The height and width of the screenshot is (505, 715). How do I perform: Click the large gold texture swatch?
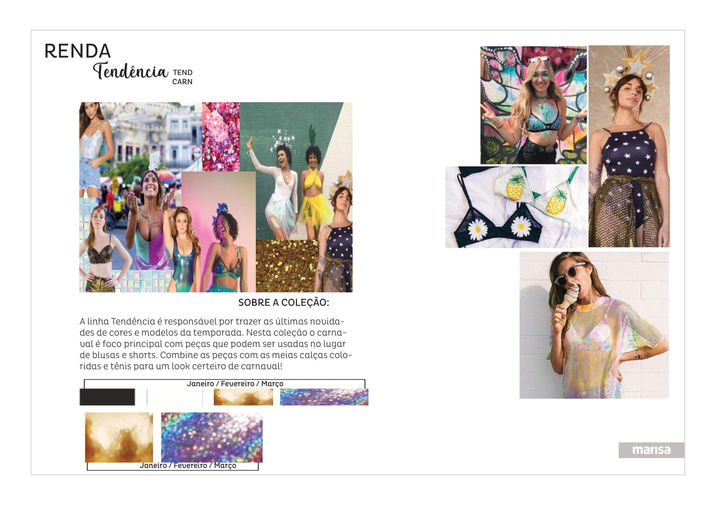coord(119,437)
